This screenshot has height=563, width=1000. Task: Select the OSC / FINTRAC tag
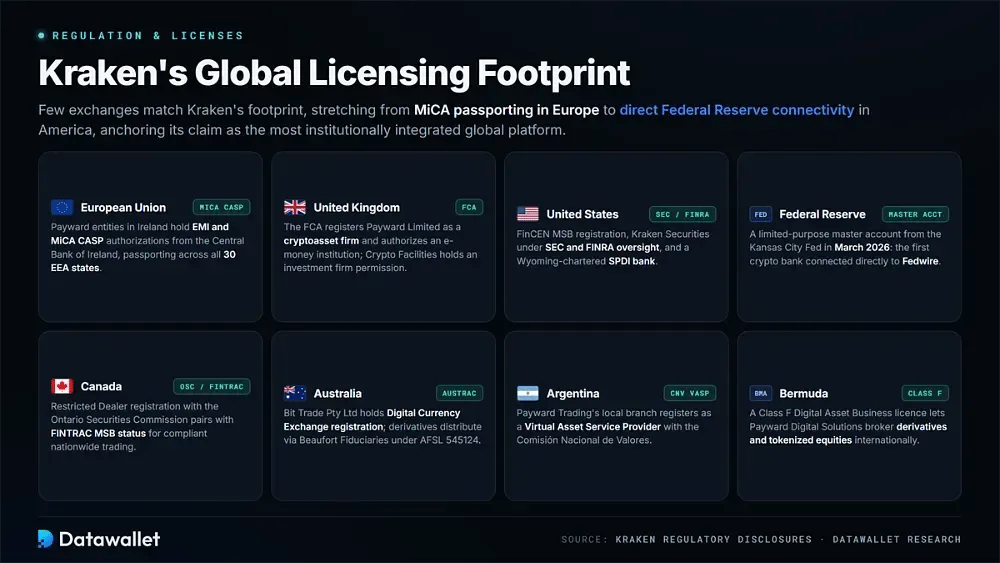click(212, 386)
